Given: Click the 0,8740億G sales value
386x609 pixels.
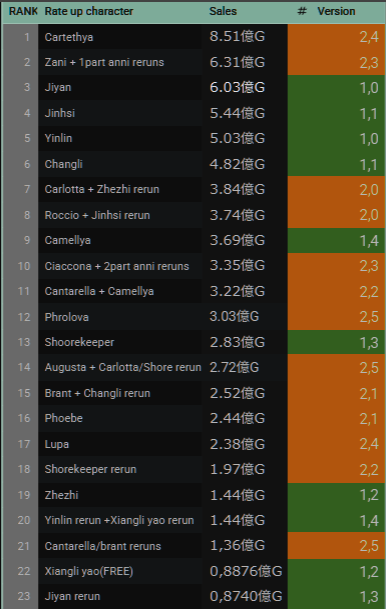Looking at the screenshot, I should coord(246,596).
